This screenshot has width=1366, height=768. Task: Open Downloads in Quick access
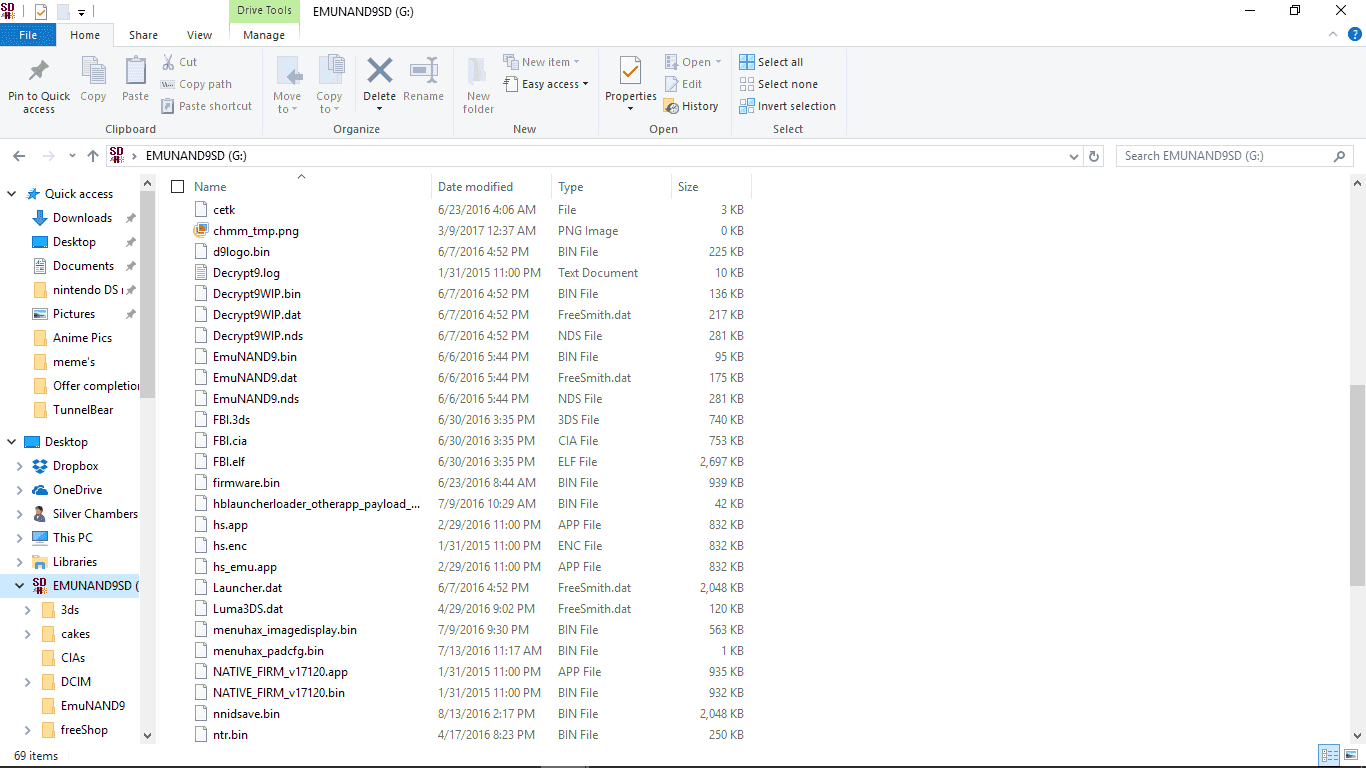(x=82, y=218)
